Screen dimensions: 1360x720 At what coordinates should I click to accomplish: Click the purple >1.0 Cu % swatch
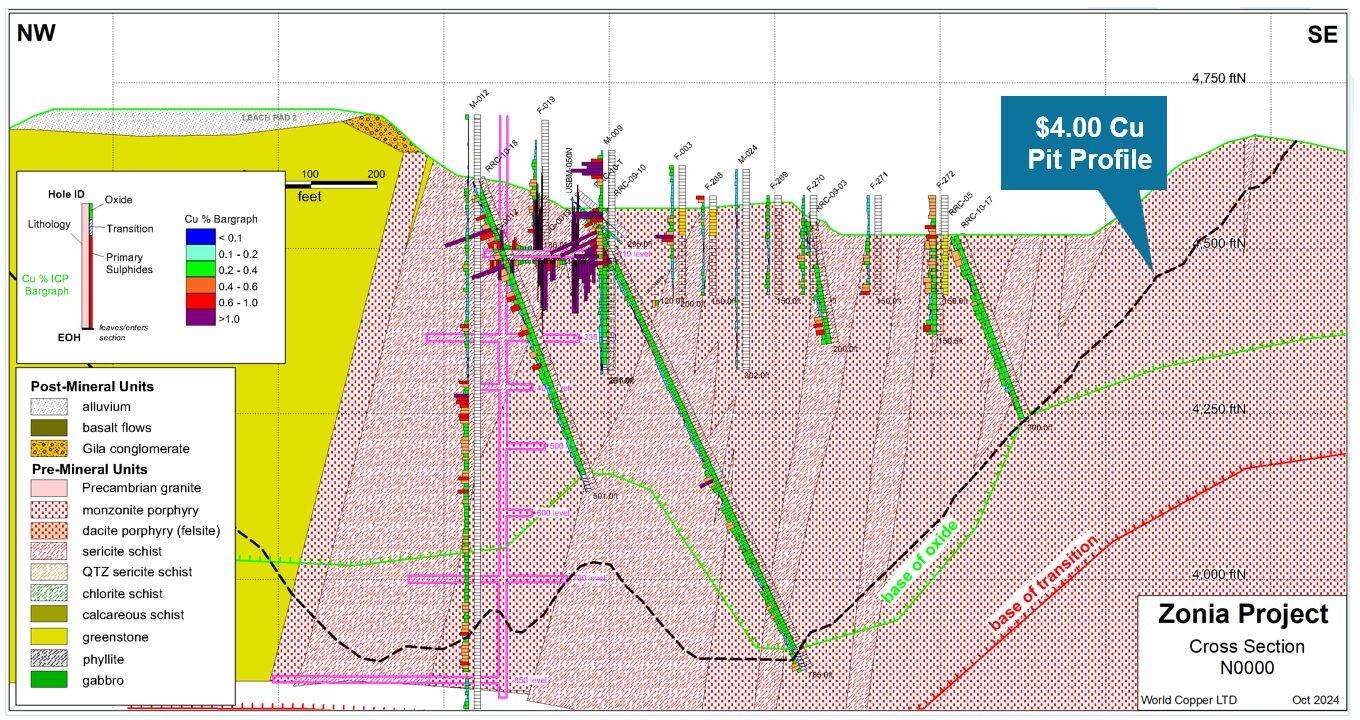[x=204, y=318]
